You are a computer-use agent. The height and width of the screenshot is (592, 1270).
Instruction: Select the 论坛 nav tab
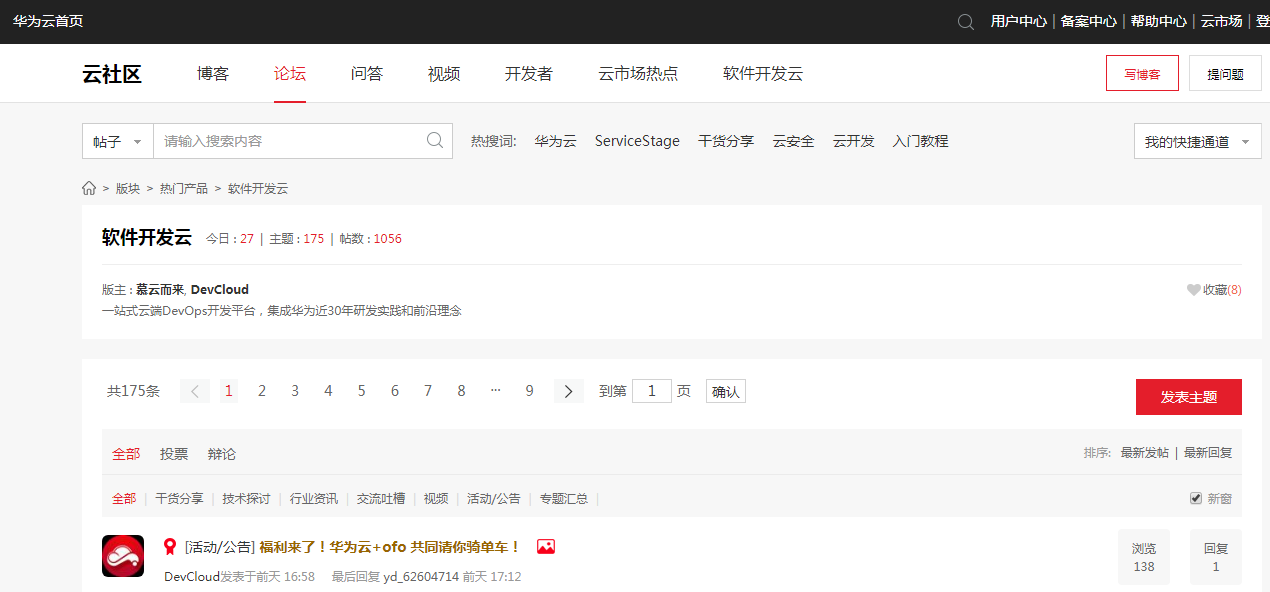click(x=290, y=73)
